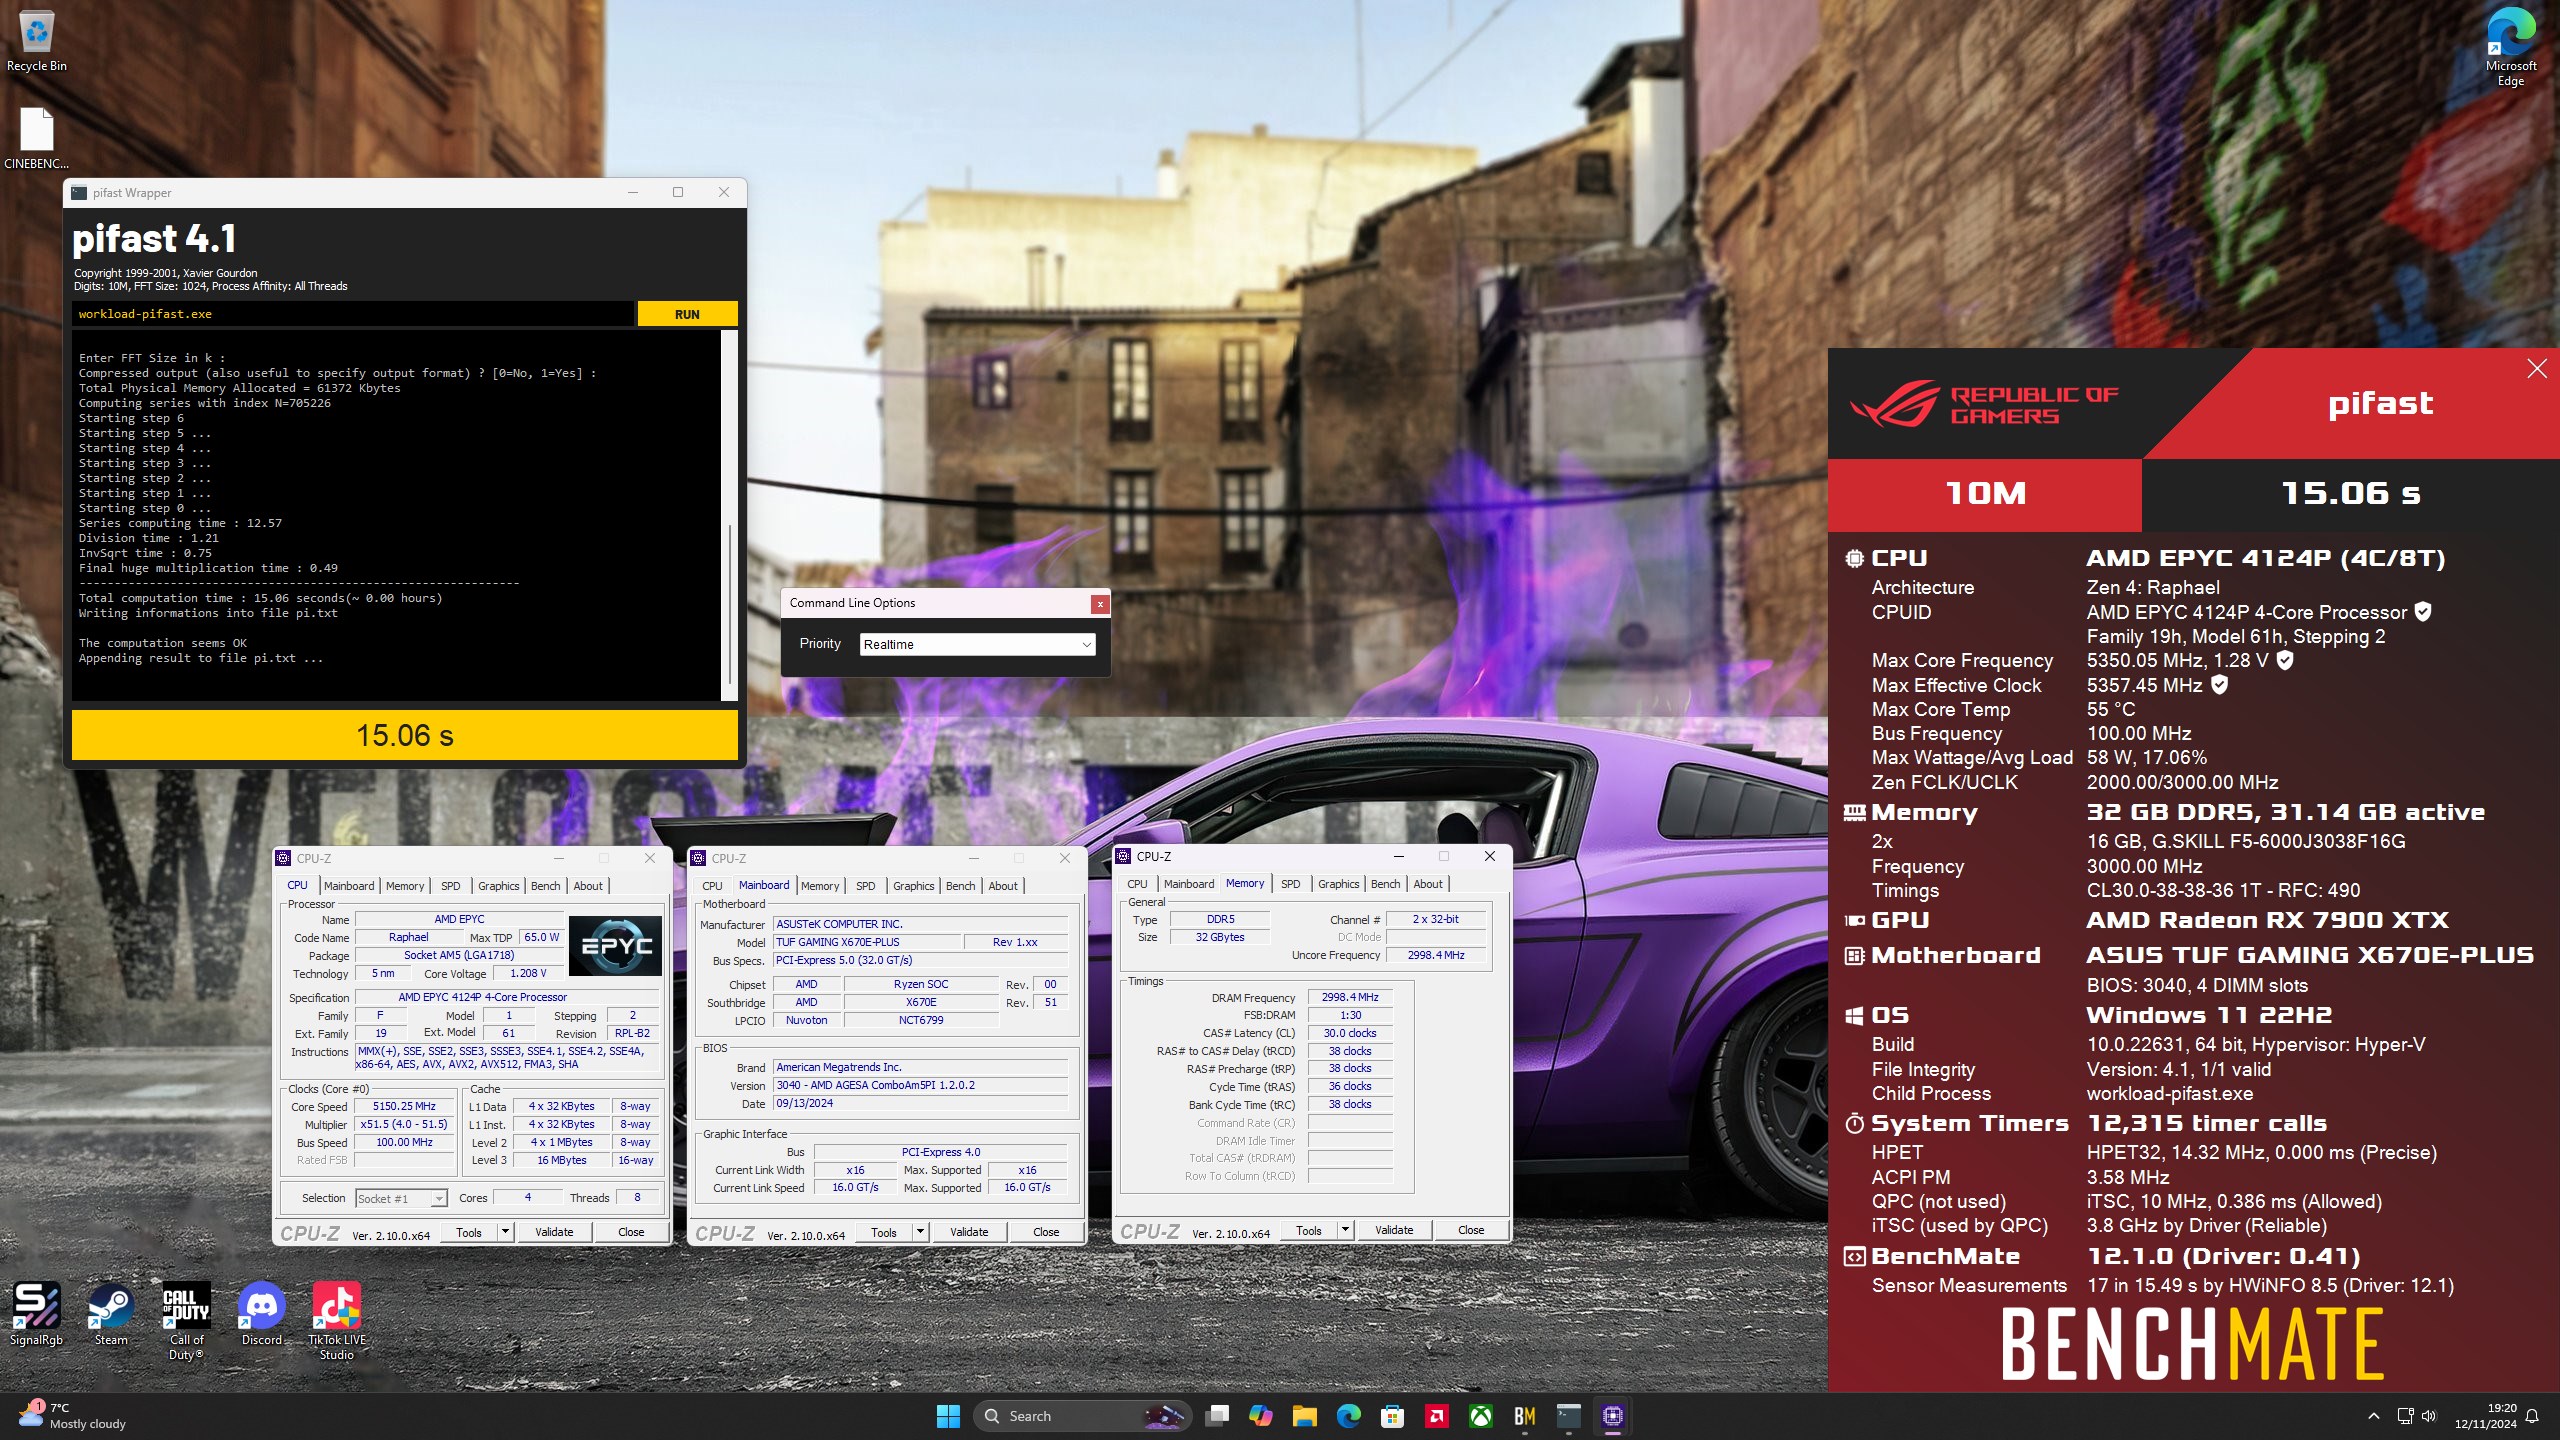
Task: Open About tab in Memory CPU-Z window
Action: point(1428,884)
